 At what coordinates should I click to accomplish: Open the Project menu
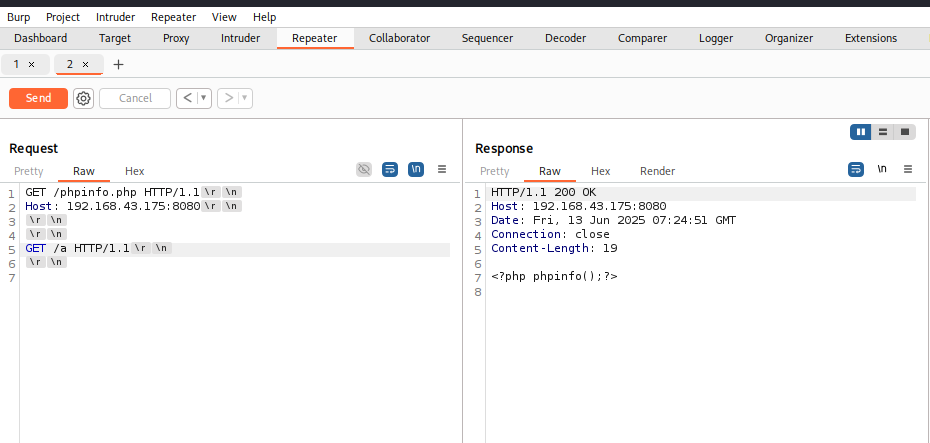pyautogui.click(x=63, y=17)
